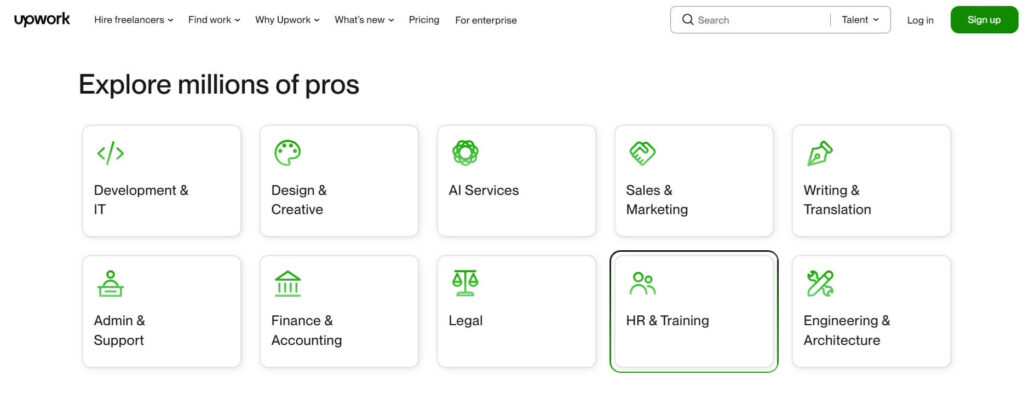The width and height of the screenshot is (1024, 398).
Task: Select the AI Services label
Action: [x=484, y=190]
